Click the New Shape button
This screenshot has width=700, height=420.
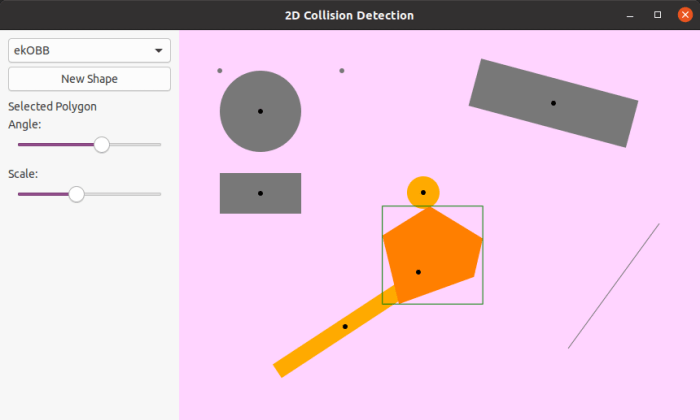[89, 79]
